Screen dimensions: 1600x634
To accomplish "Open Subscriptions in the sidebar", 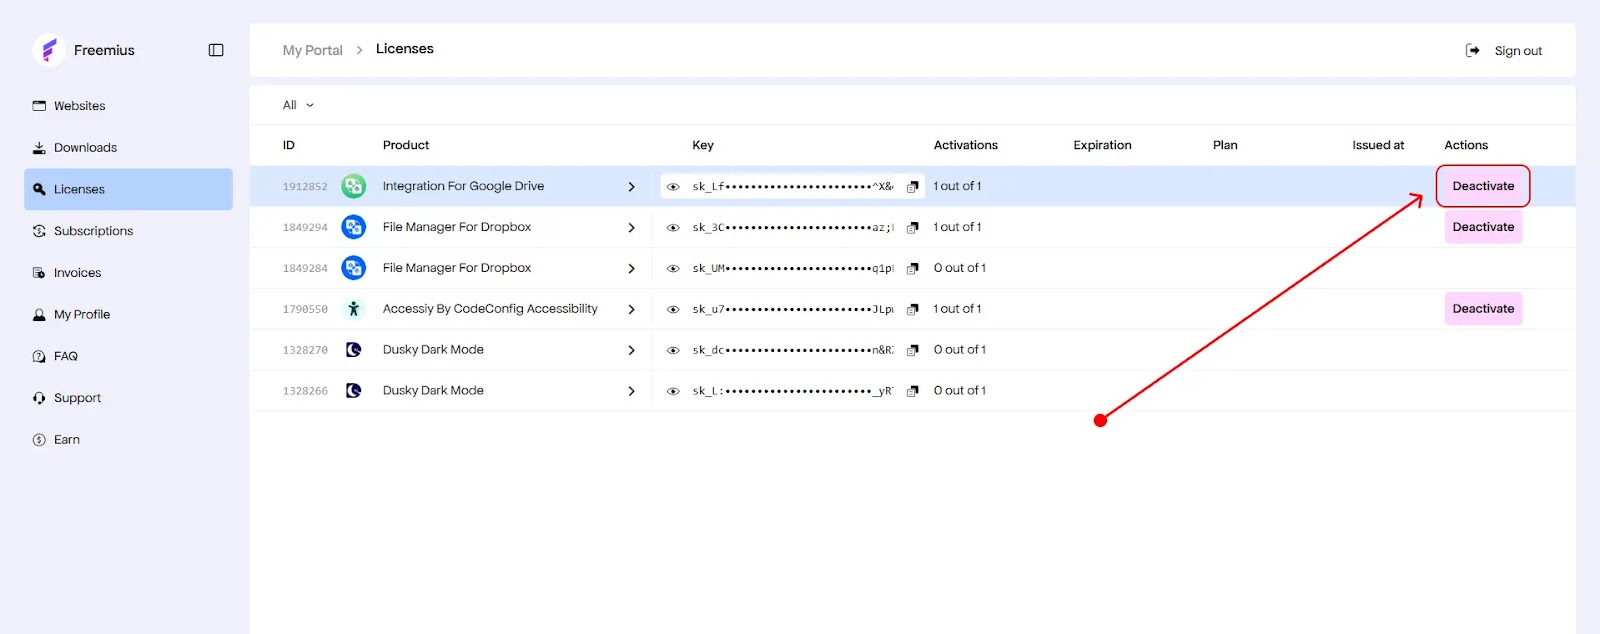I will point(93,231).
